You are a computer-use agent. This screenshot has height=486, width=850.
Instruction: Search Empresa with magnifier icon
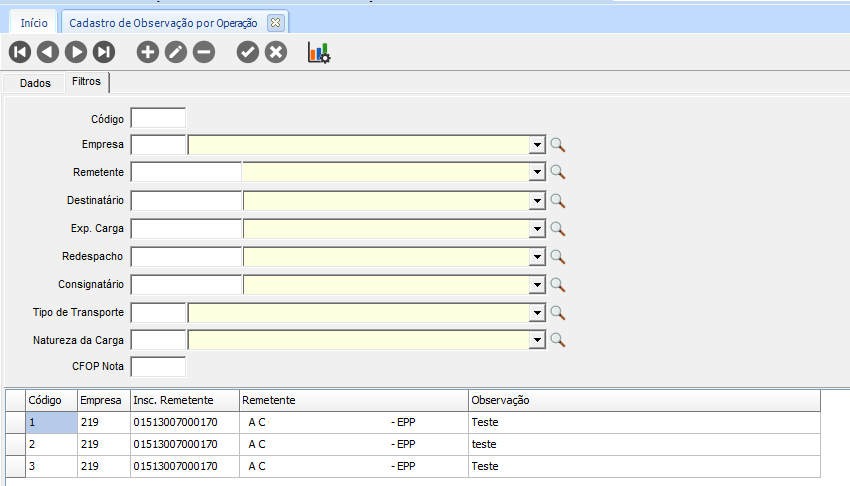click(x=558, y=145)
